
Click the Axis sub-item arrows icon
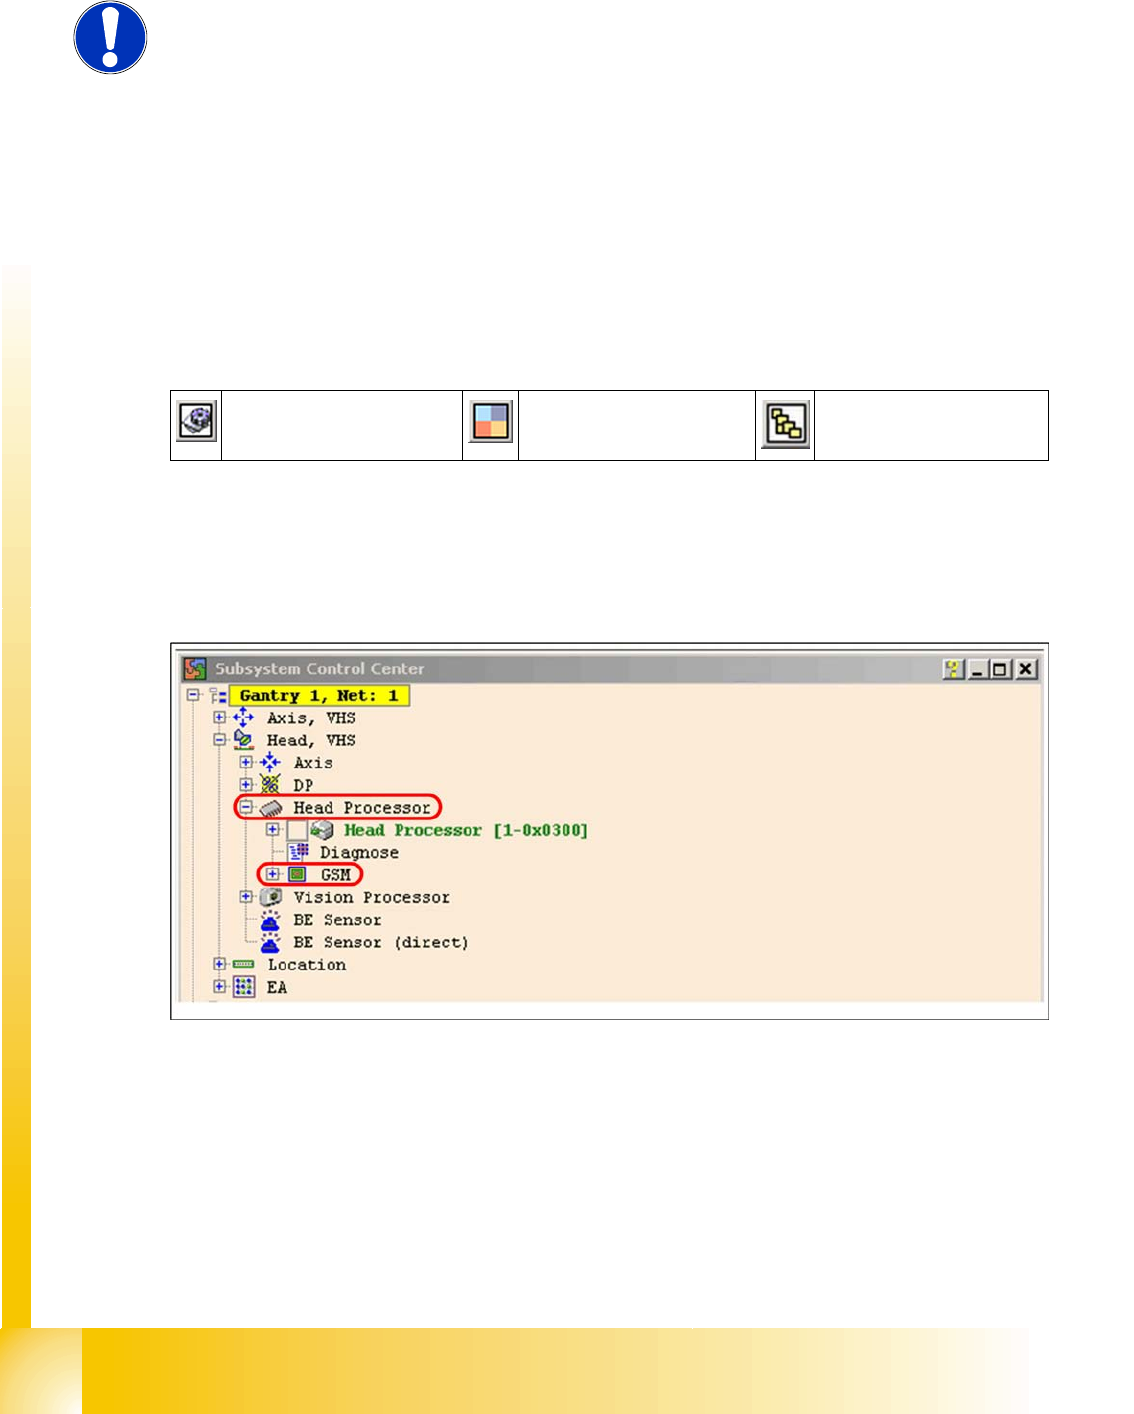(270, 762)
